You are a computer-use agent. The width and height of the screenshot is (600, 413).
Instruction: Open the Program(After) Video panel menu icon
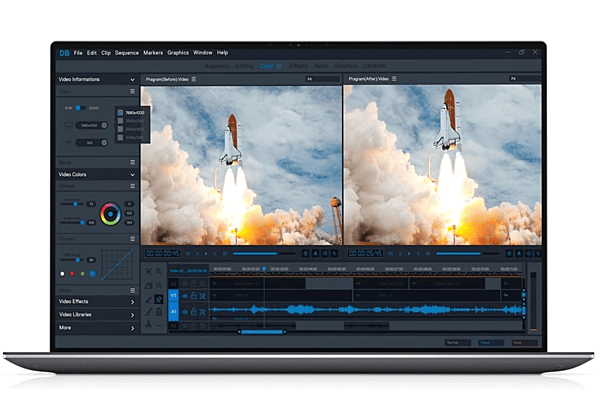click(393, 78)
